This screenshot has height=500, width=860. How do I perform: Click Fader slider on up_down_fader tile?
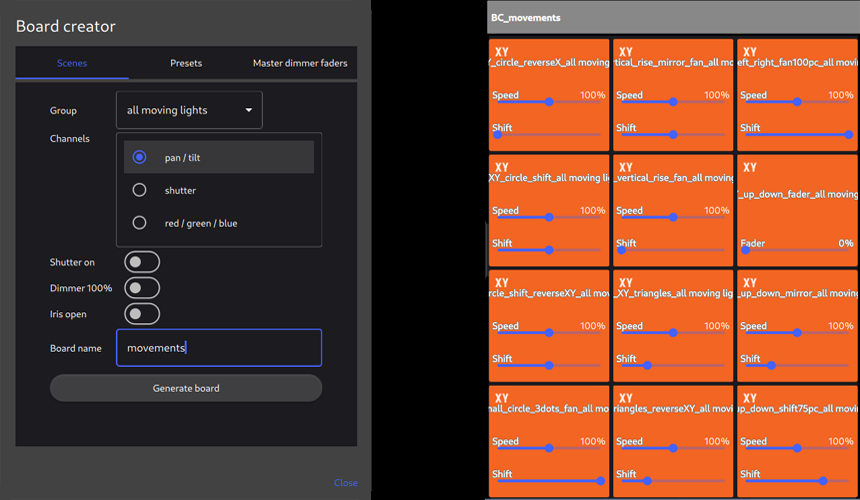(x=797, y=250)
